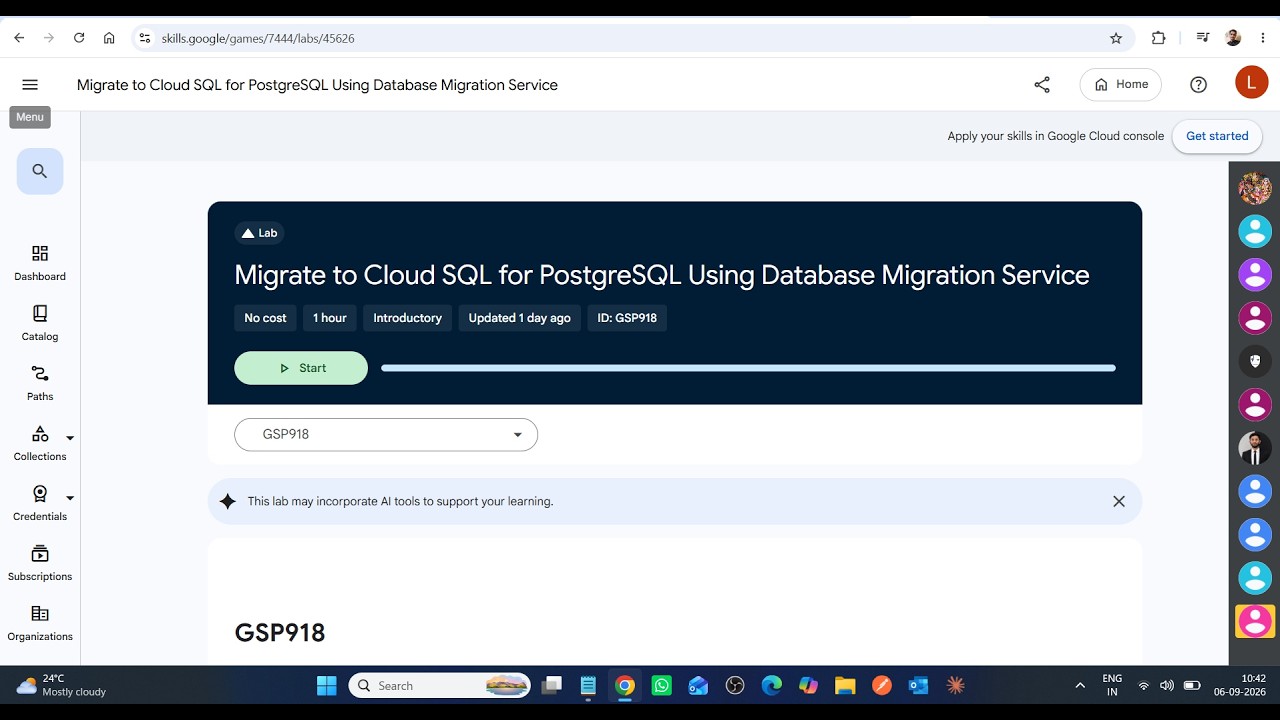The width and height of the screenshot is (1280, 720).
Task: Click the ID: GSP918 tag
Action: [627, 318]
